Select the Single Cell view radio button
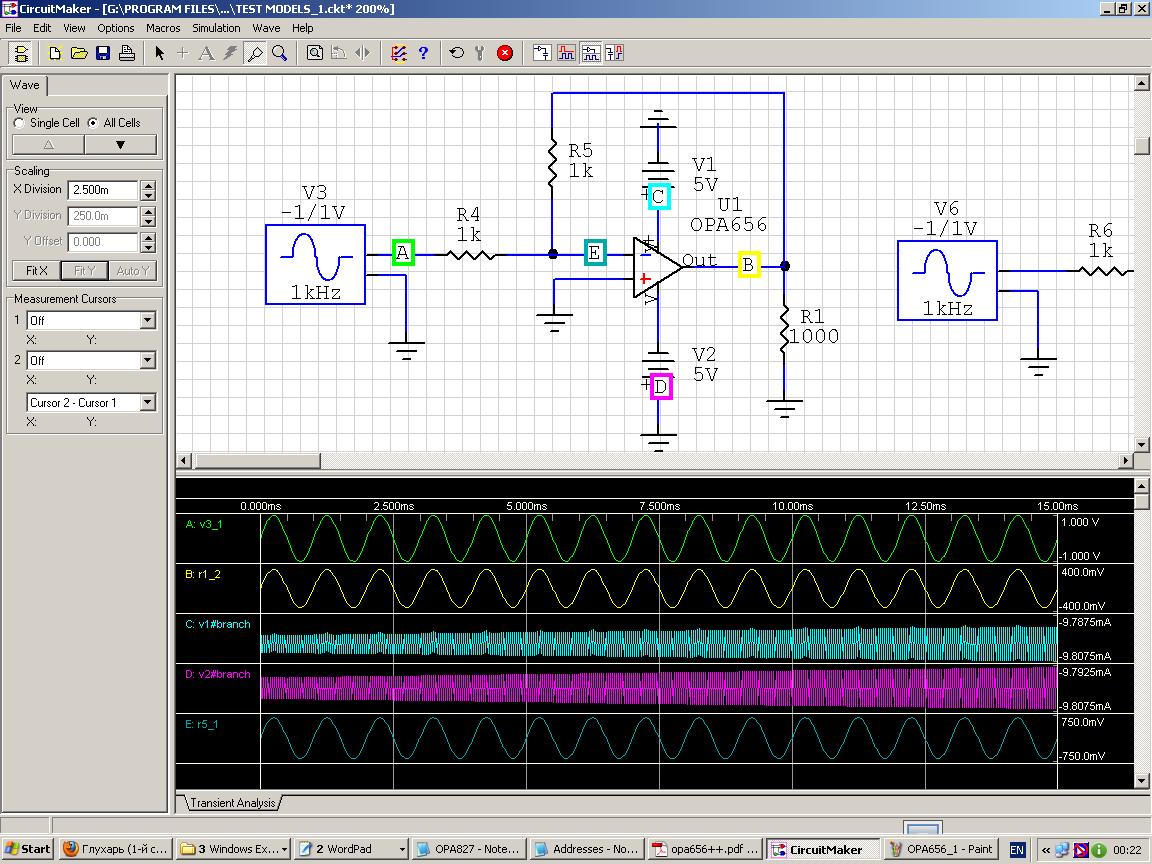Screen dimensions: 1152x864 pyautogui.click(x=18, y=122)
